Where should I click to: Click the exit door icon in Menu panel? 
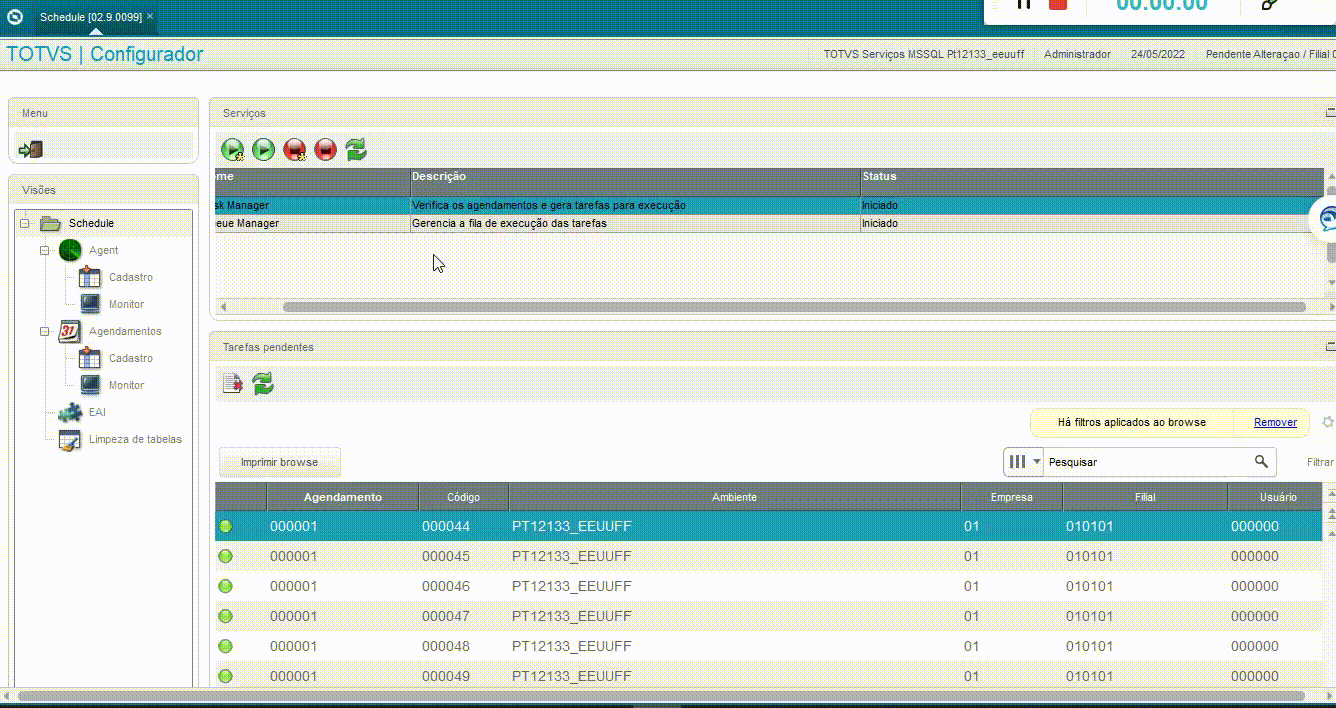click(31, 149)
